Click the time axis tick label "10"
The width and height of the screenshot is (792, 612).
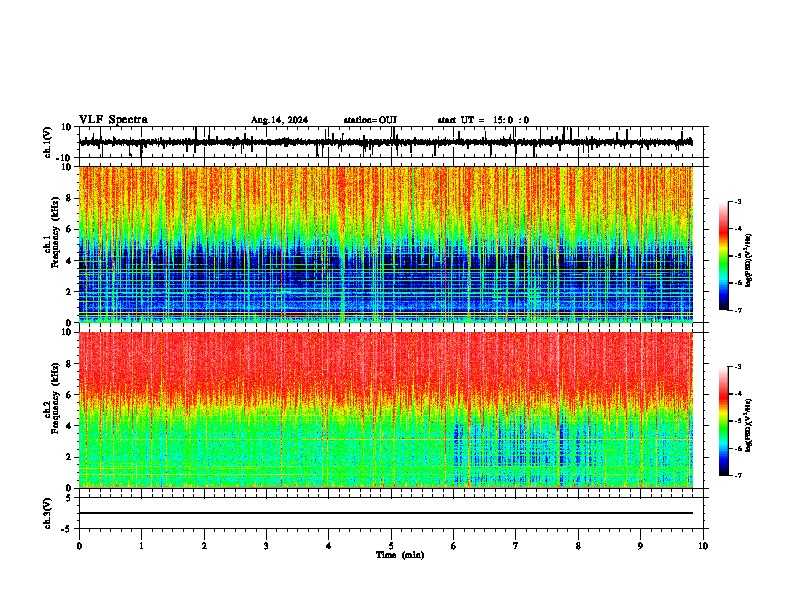click(x=703, y=546)
